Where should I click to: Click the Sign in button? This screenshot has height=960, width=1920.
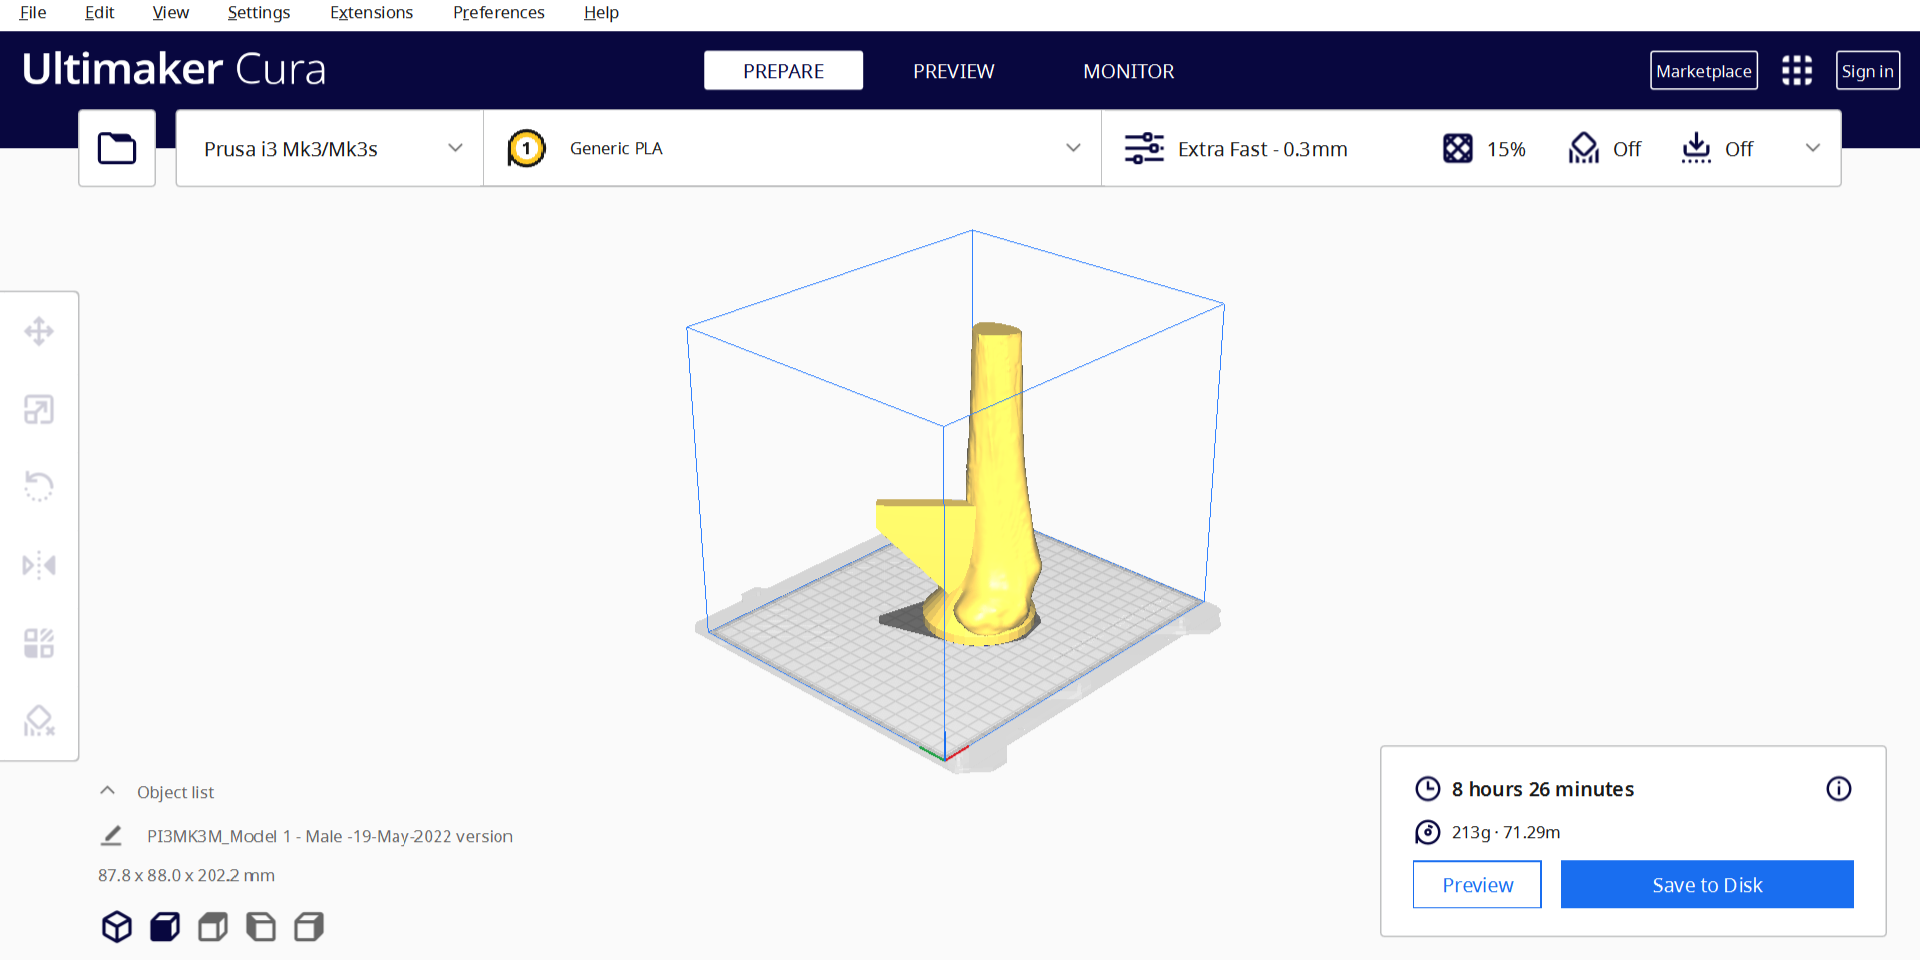(x=1867, y=71)
